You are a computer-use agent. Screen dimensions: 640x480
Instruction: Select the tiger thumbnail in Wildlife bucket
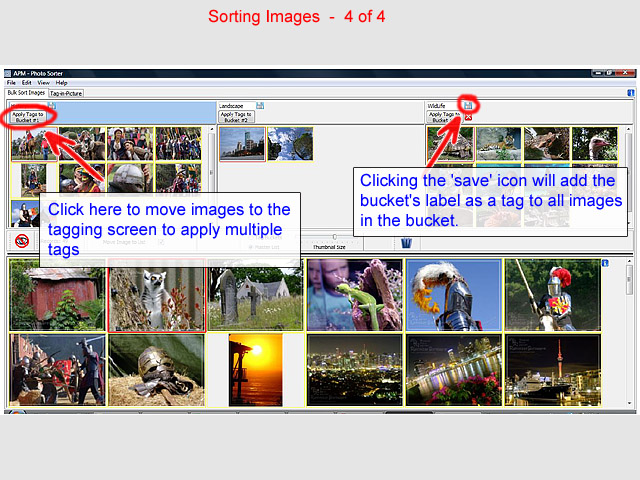(x=499, y=144)
